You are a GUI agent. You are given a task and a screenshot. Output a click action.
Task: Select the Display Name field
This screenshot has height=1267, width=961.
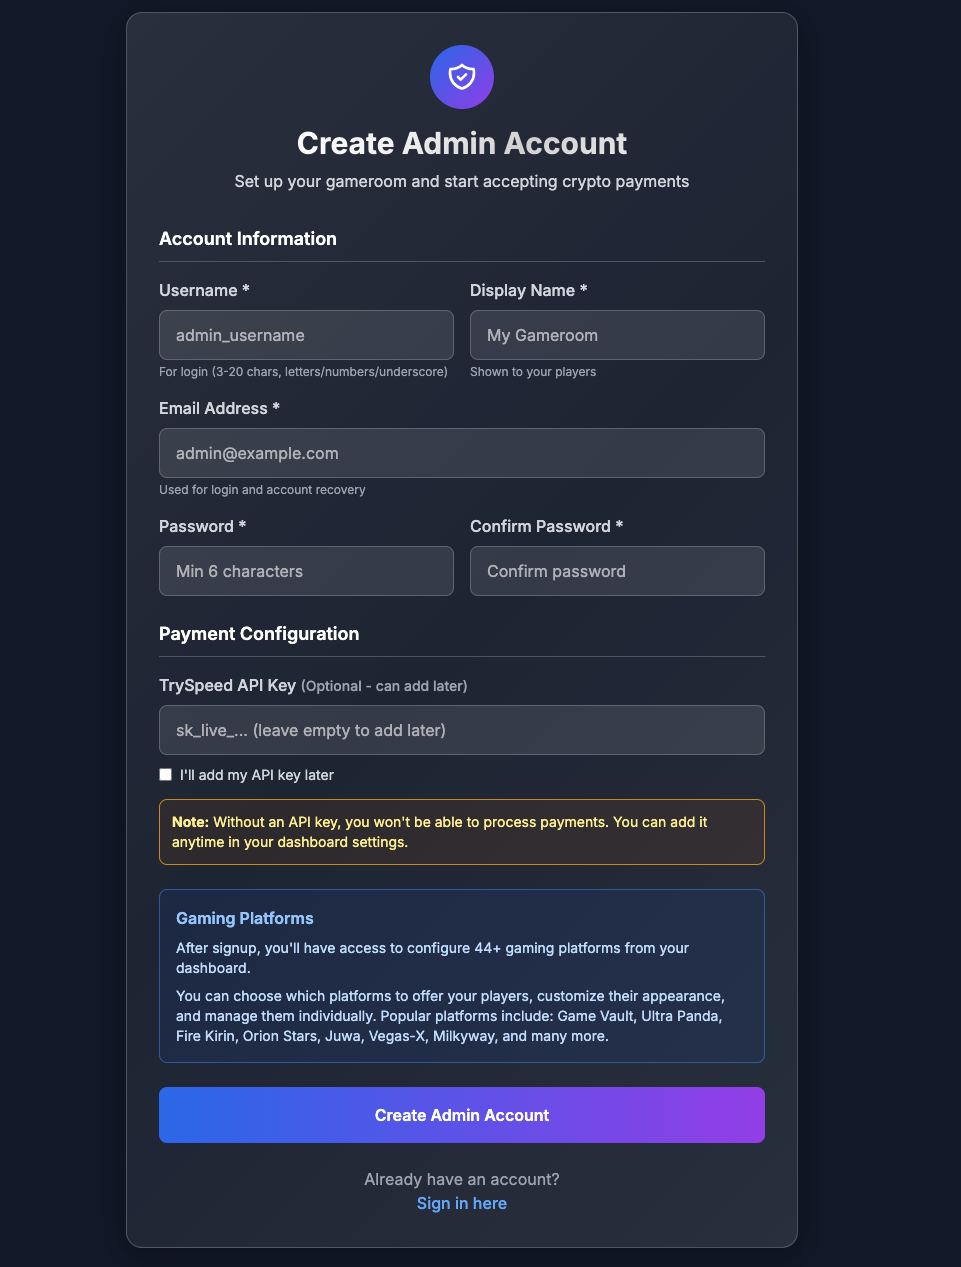tap(617, 335)
